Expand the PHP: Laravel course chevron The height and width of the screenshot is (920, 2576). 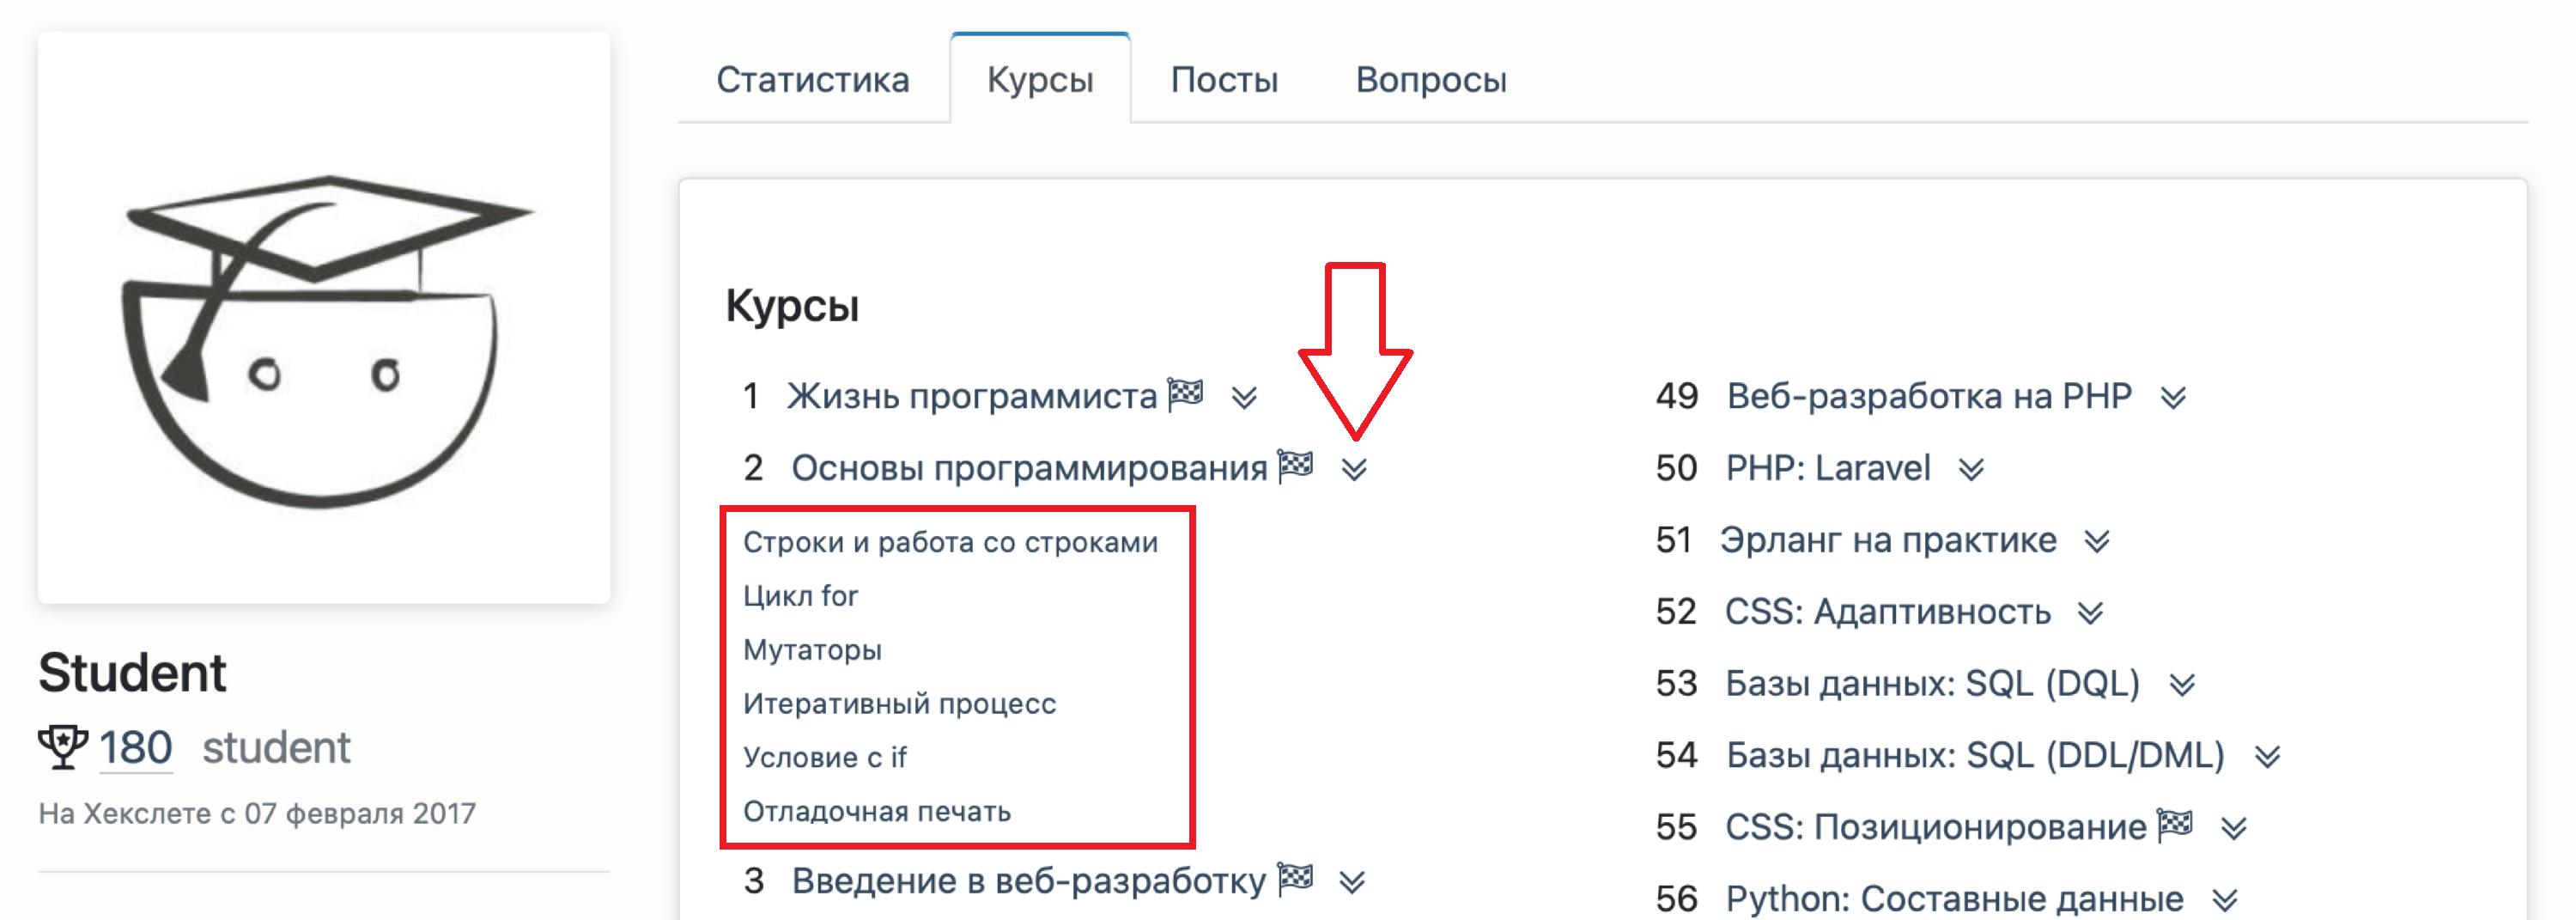tap(1971, 470)
